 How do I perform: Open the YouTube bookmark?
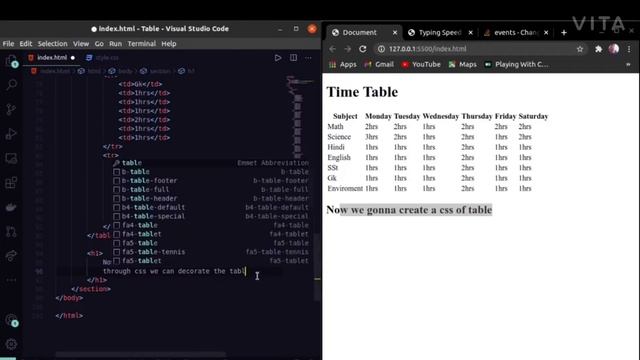point(421,64)
